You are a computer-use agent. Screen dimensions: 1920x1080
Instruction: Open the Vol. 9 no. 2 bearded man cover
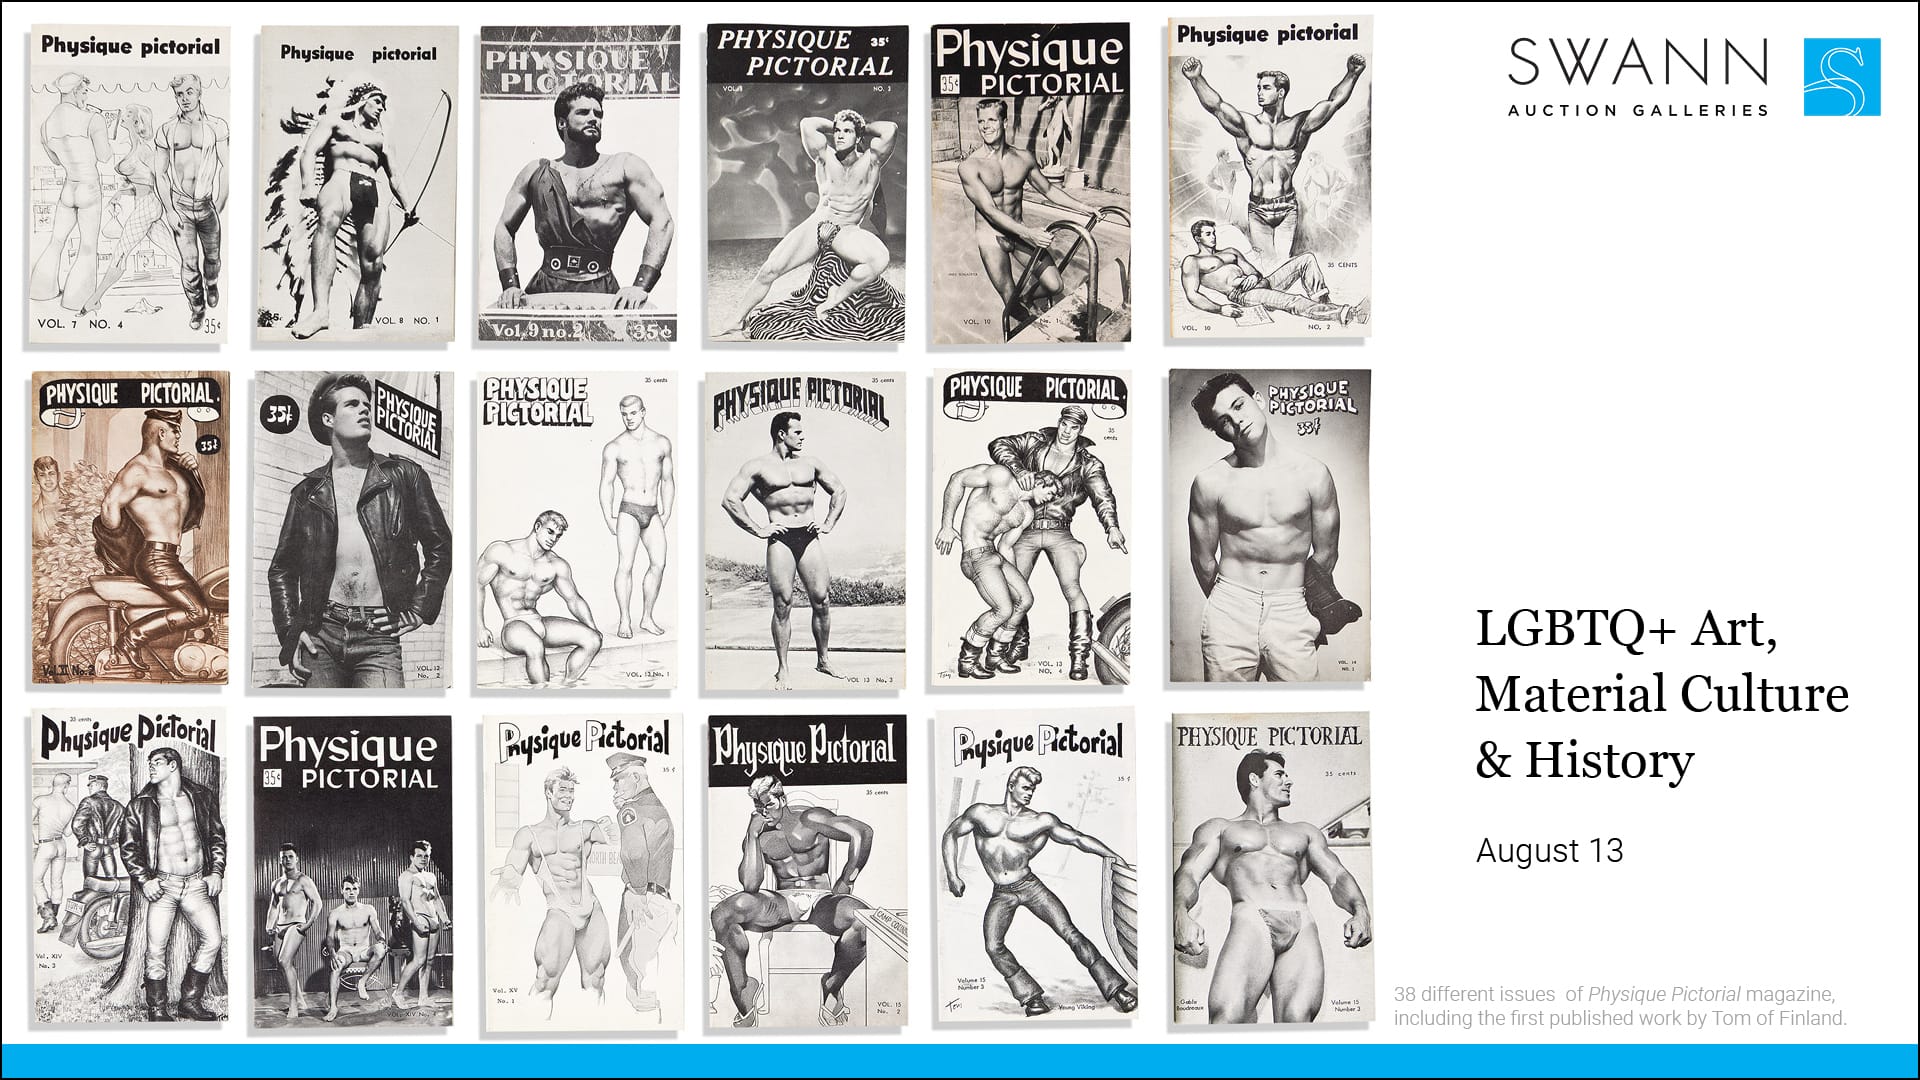click(580, 185)
